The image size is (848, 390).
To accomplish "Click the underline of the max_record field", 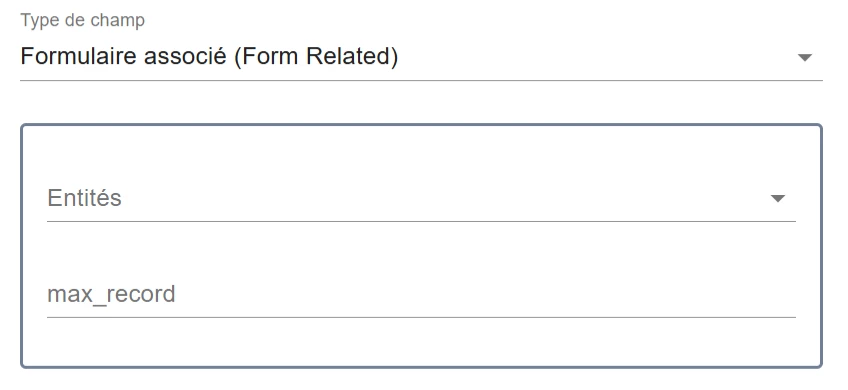I will pyautogui.click(x=421, y=318).
